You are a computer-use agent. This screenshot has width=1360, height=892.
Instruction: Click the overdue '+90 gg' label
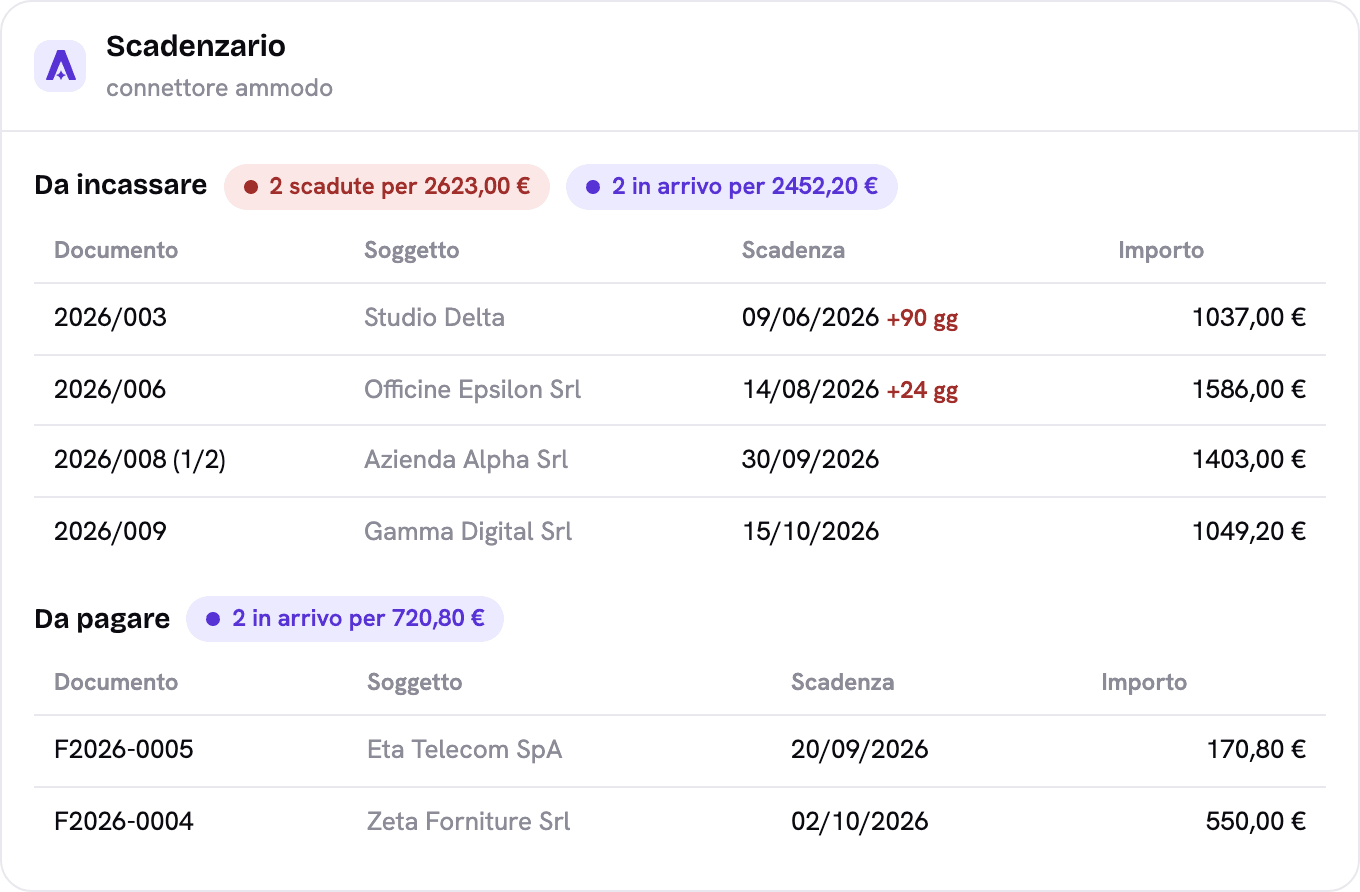coord(922,319)
